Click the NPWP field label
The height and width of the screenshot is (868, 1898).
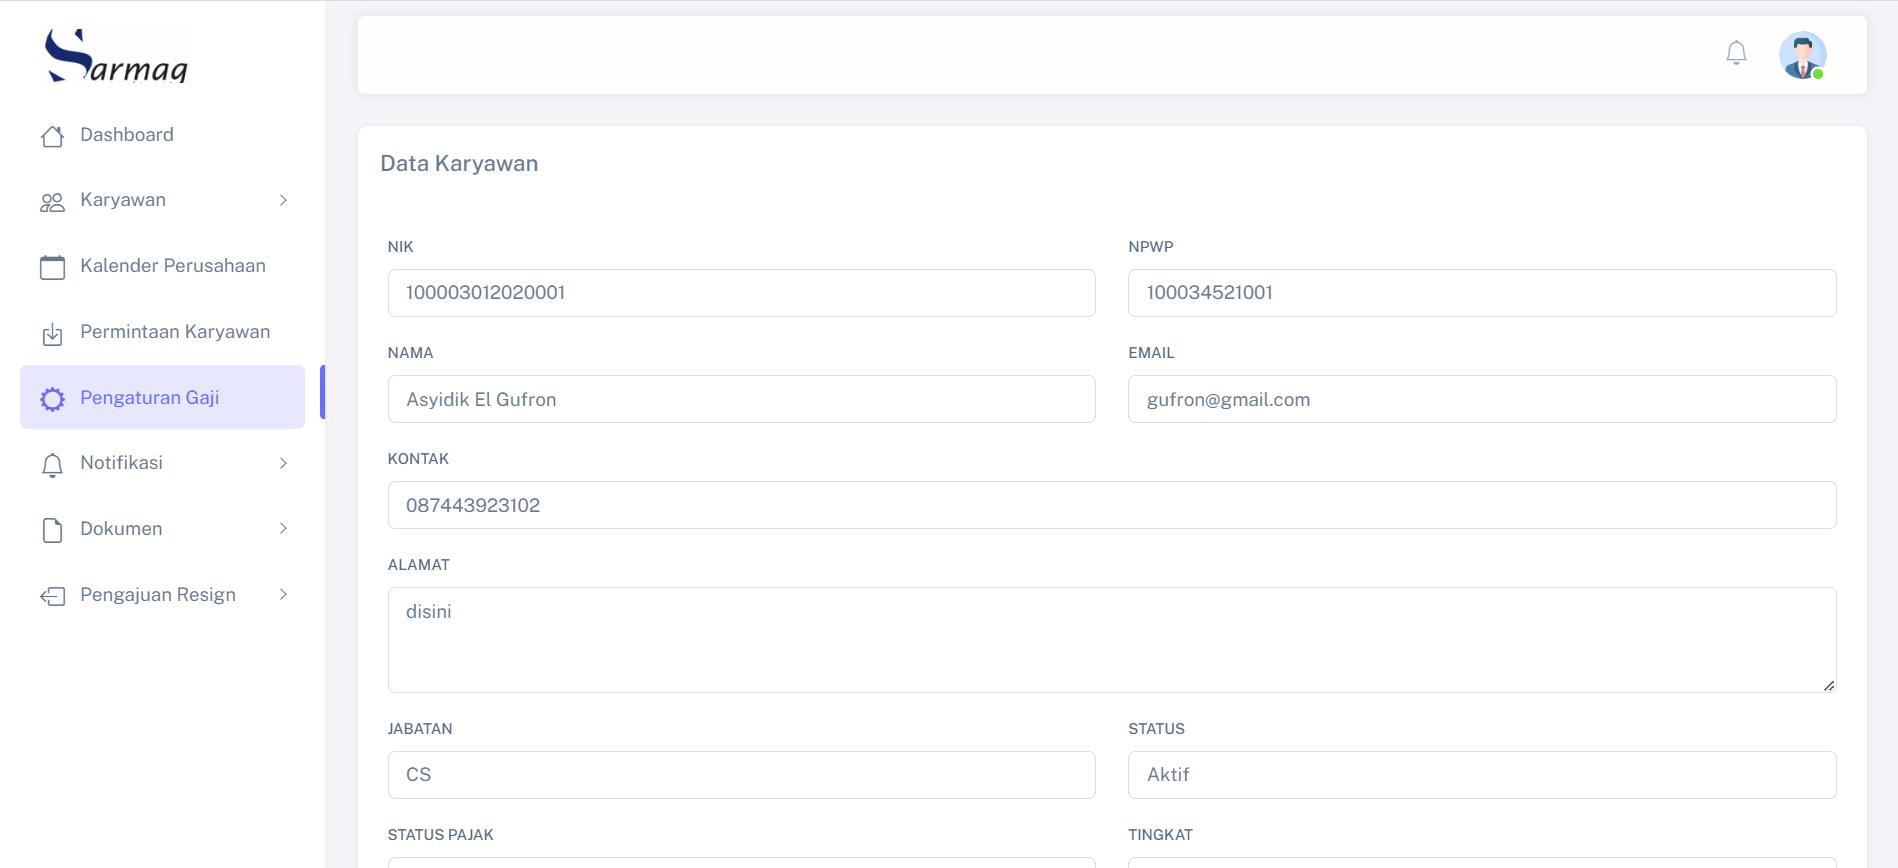coord(1151,247)
